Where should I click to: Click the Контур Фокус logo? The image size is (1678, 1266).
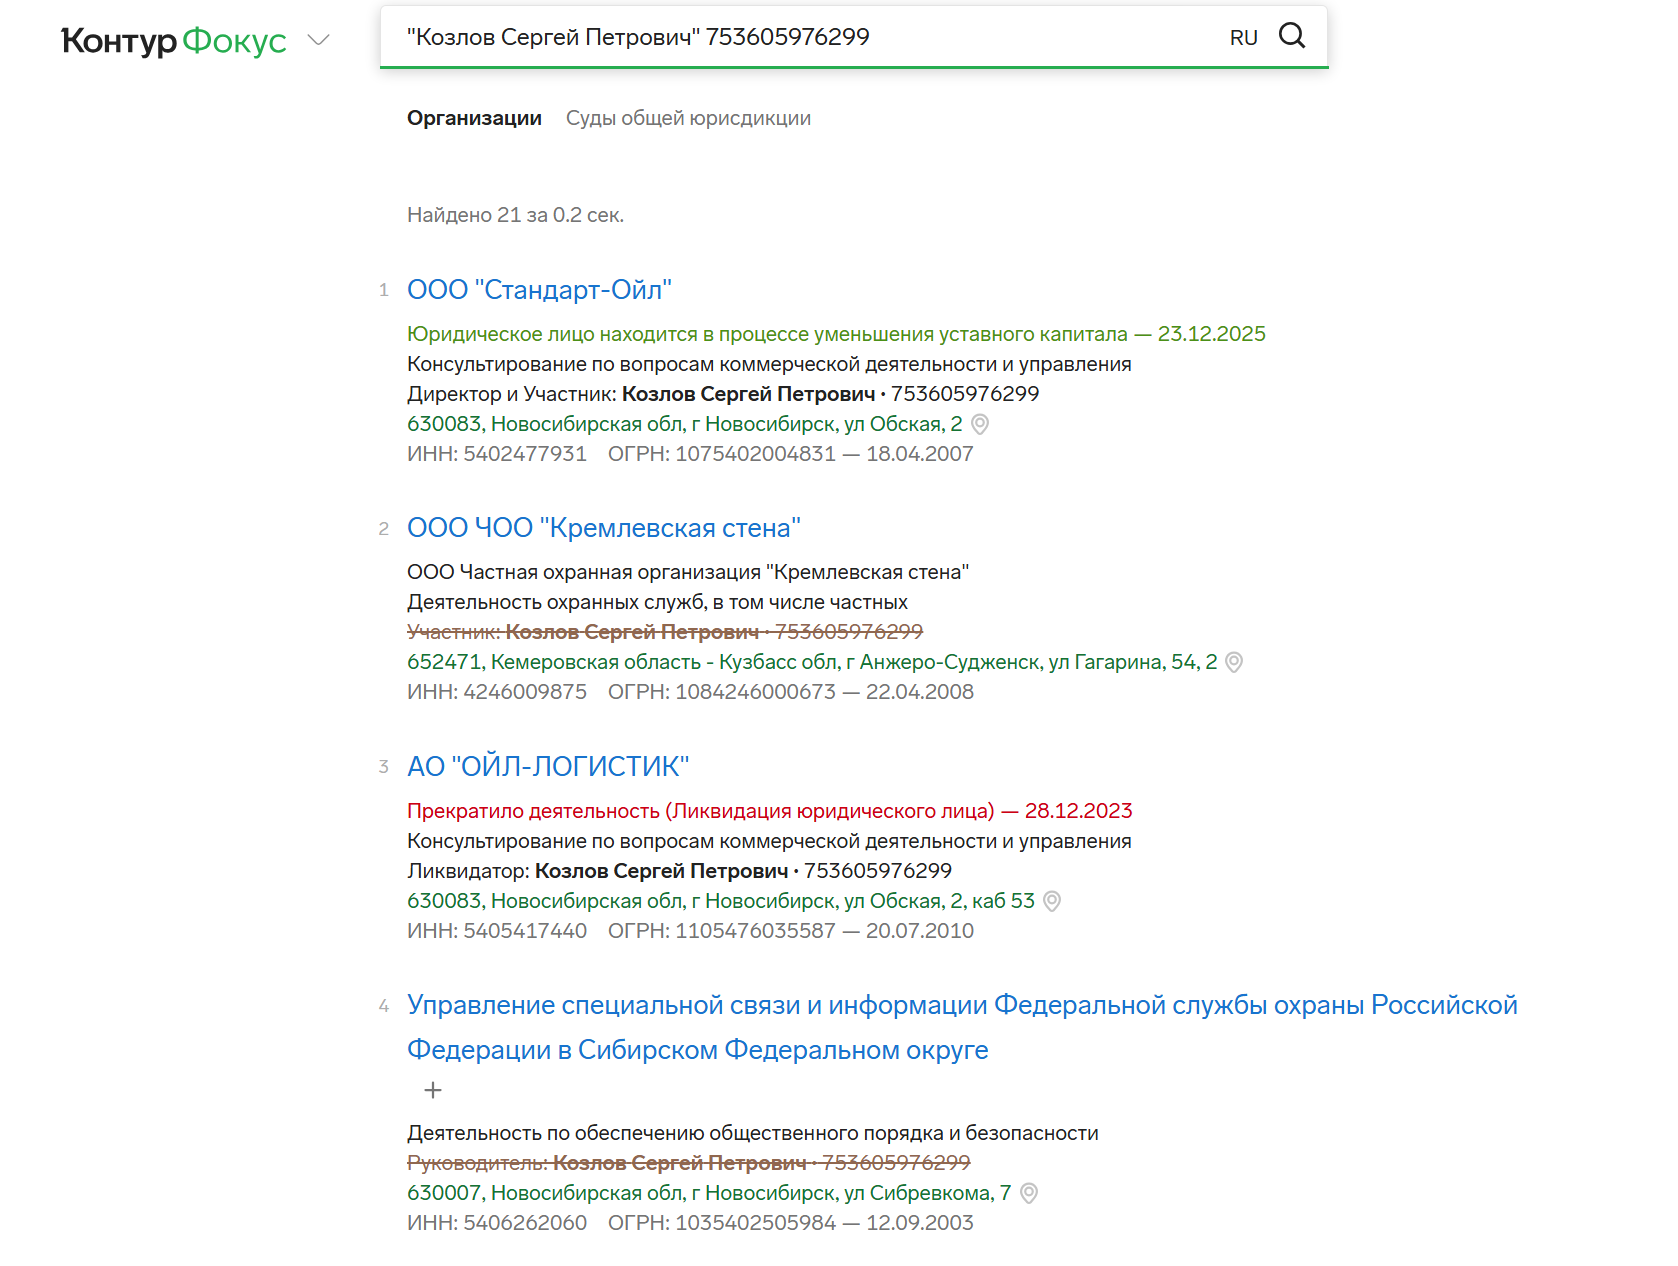pyautogui.click(x=174, y=40)
